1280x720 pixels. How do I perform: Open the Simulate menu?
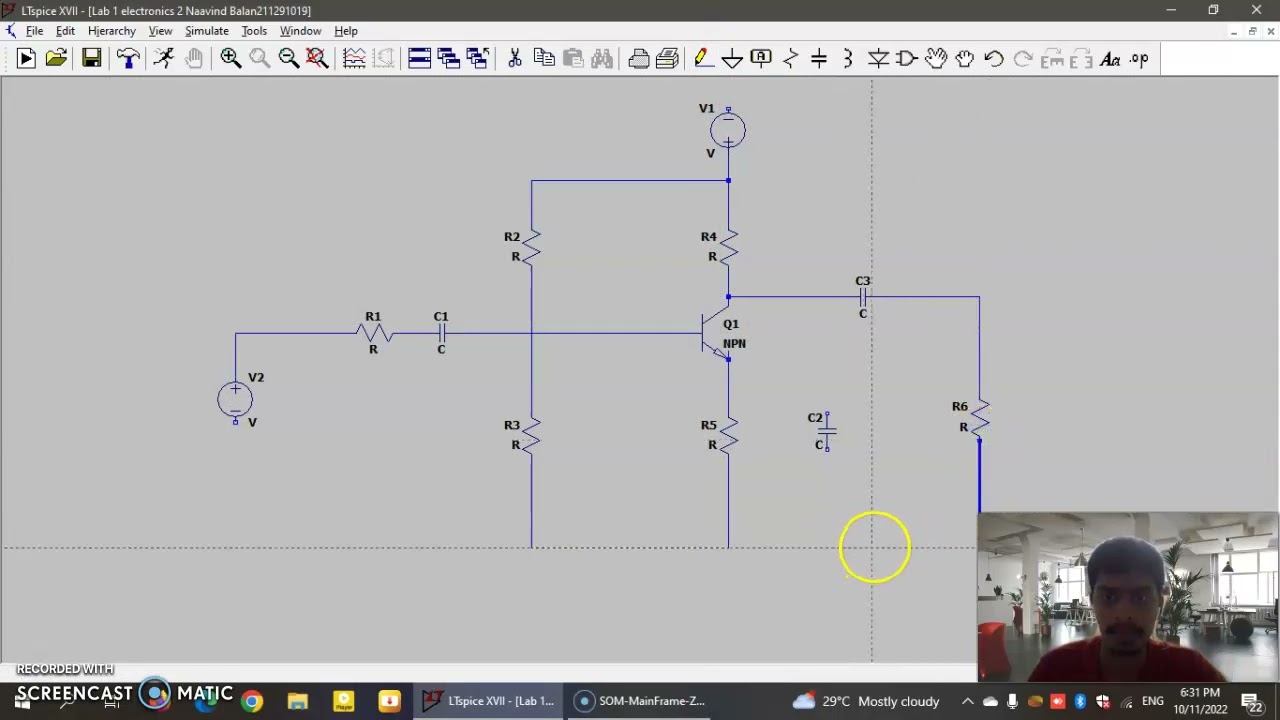point(207,31)
